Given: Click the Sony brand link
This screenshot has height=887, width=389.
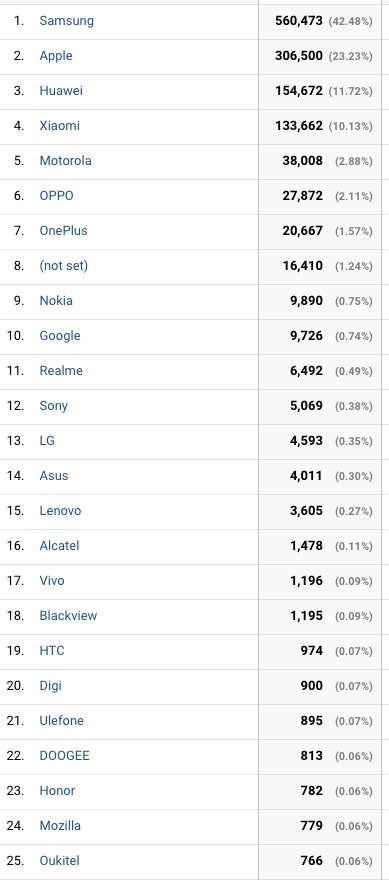Looking at the screenshot, I should point(53,406).
